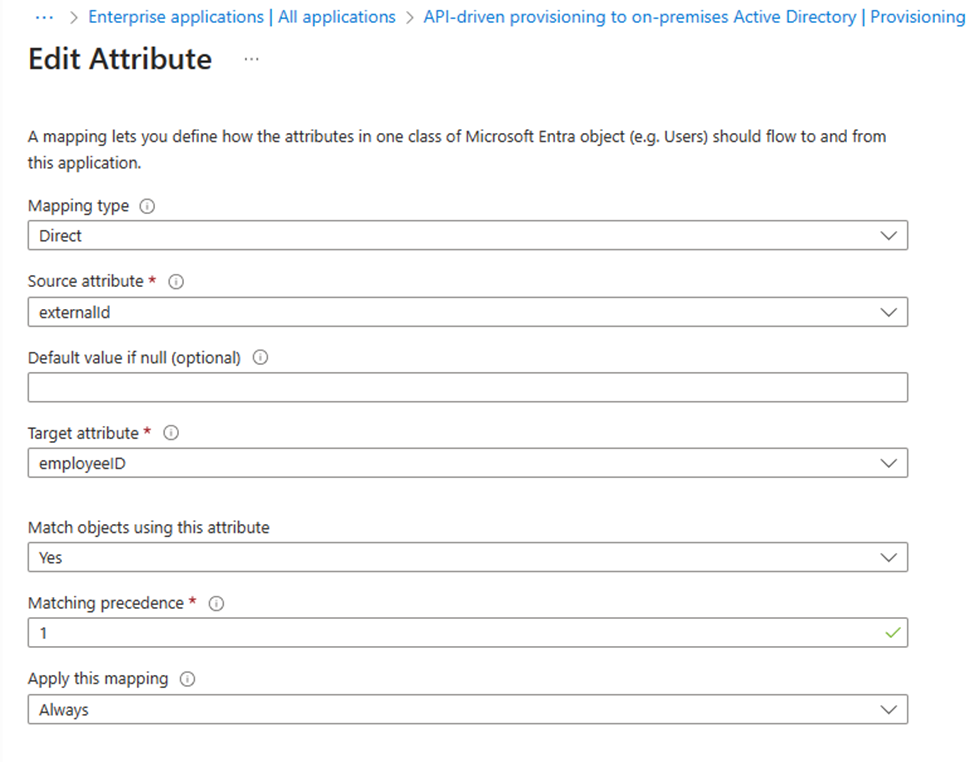Open Source attribute dropdown showing externalId
Viewport: 975px width, 762px height.
pos(467,312)
